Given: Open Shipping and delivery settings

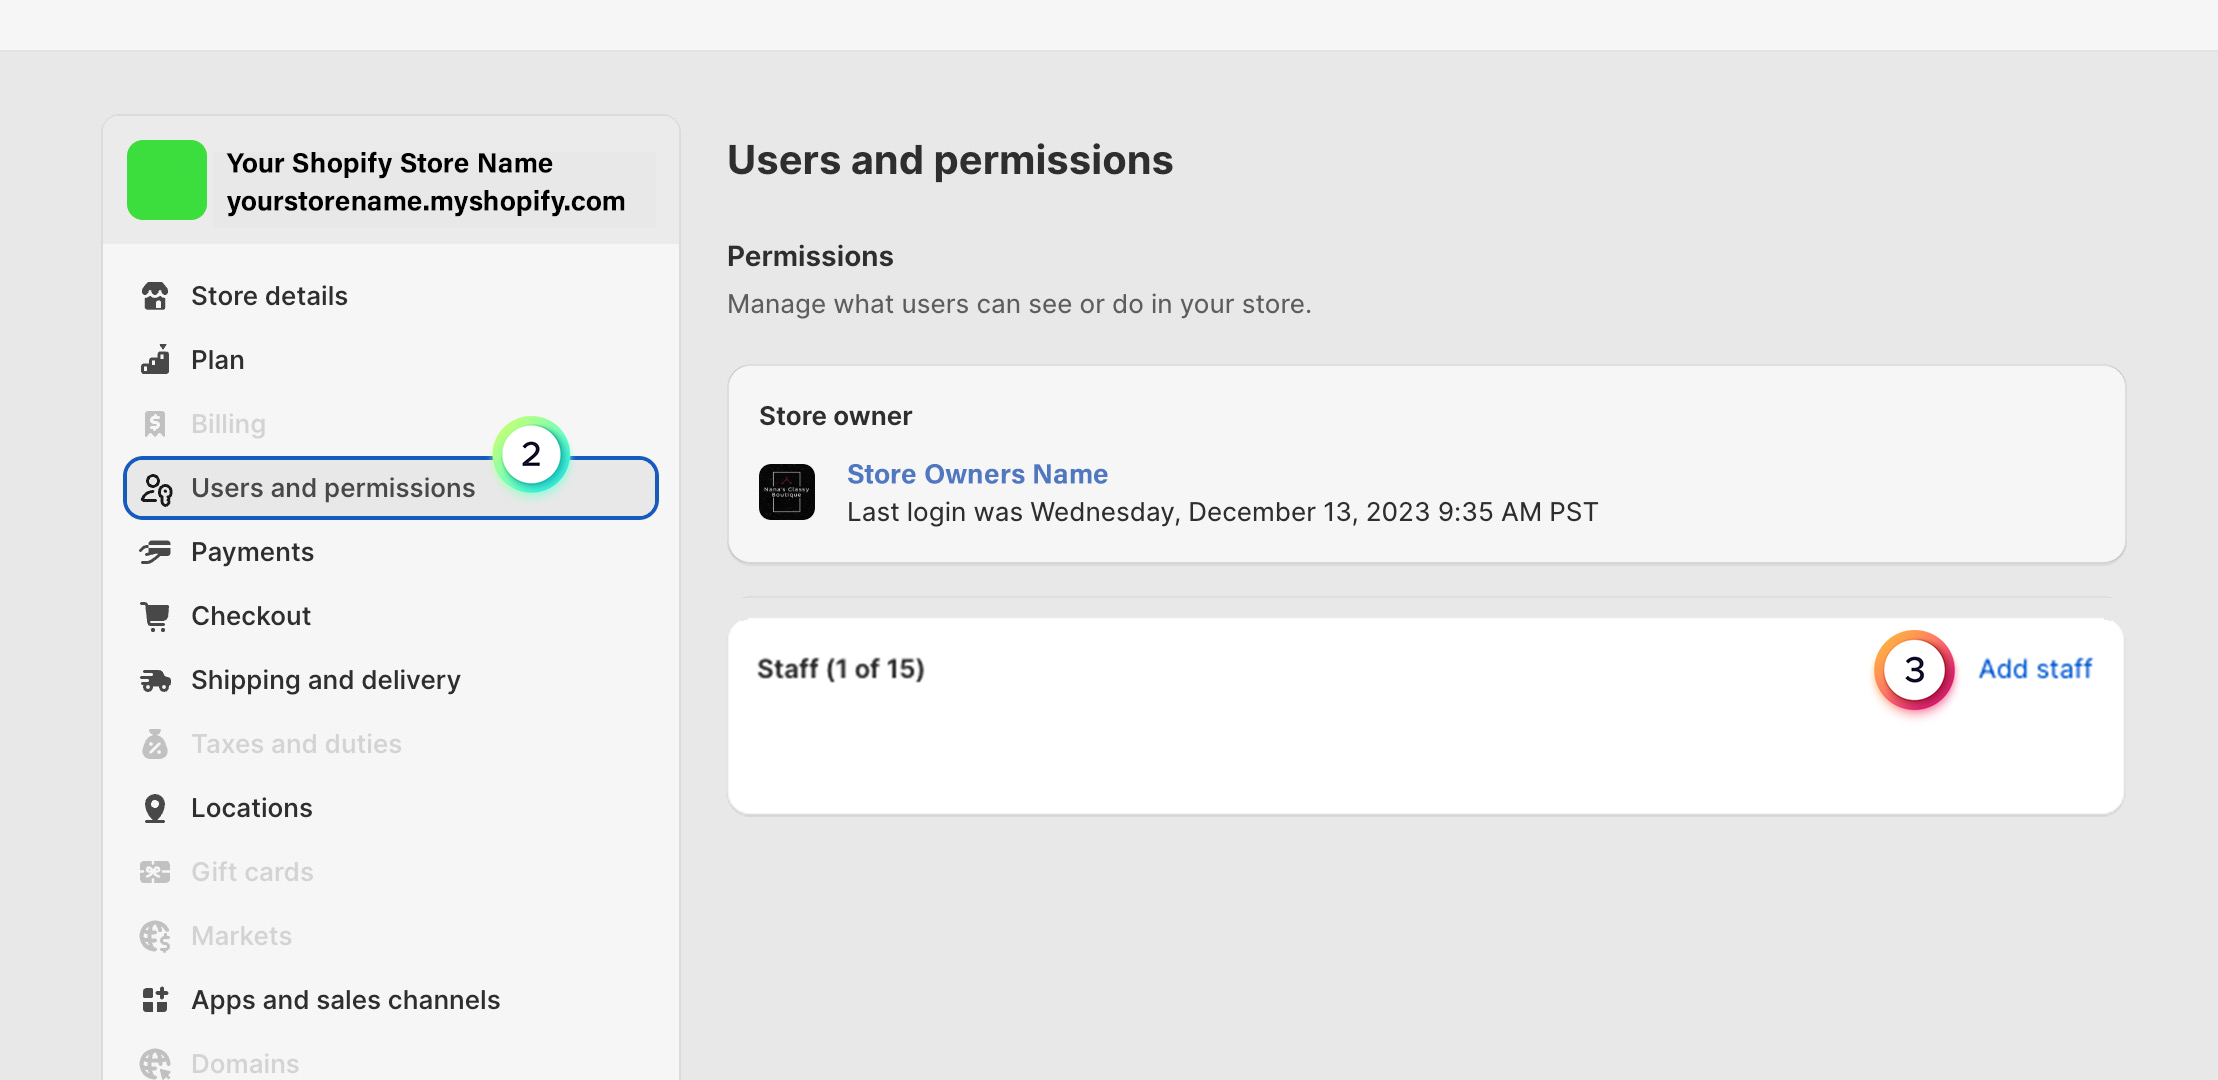Looking at the screenshot, I should (391, 680).
